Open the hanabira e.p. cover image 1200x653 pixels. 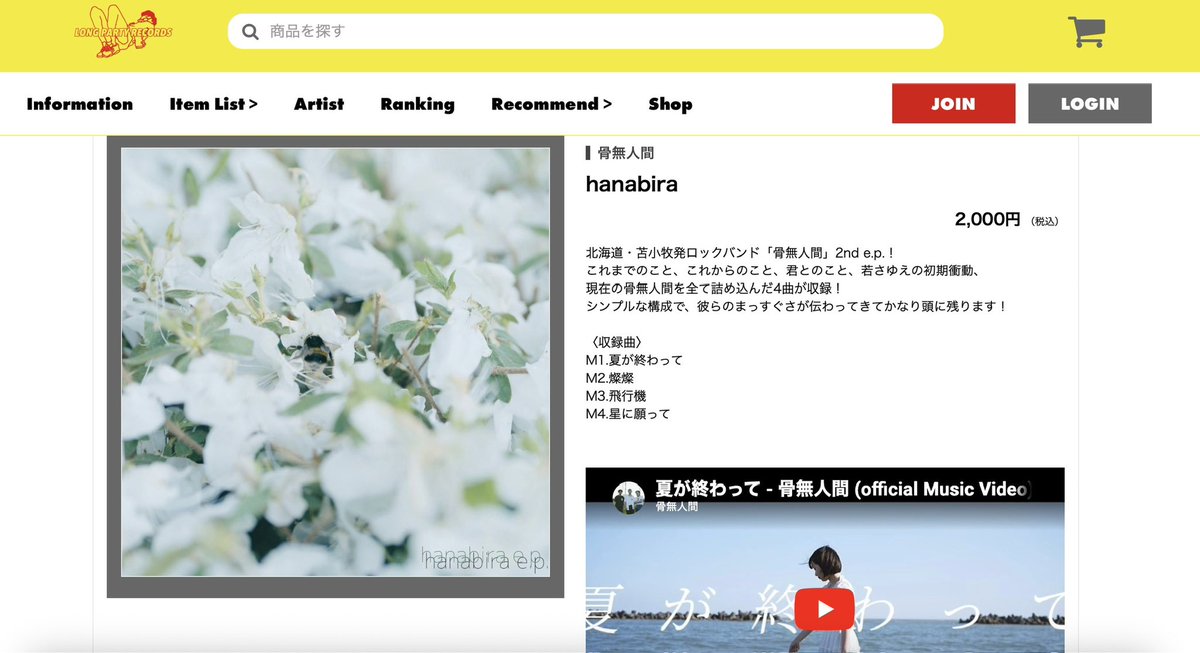point(335,362)
